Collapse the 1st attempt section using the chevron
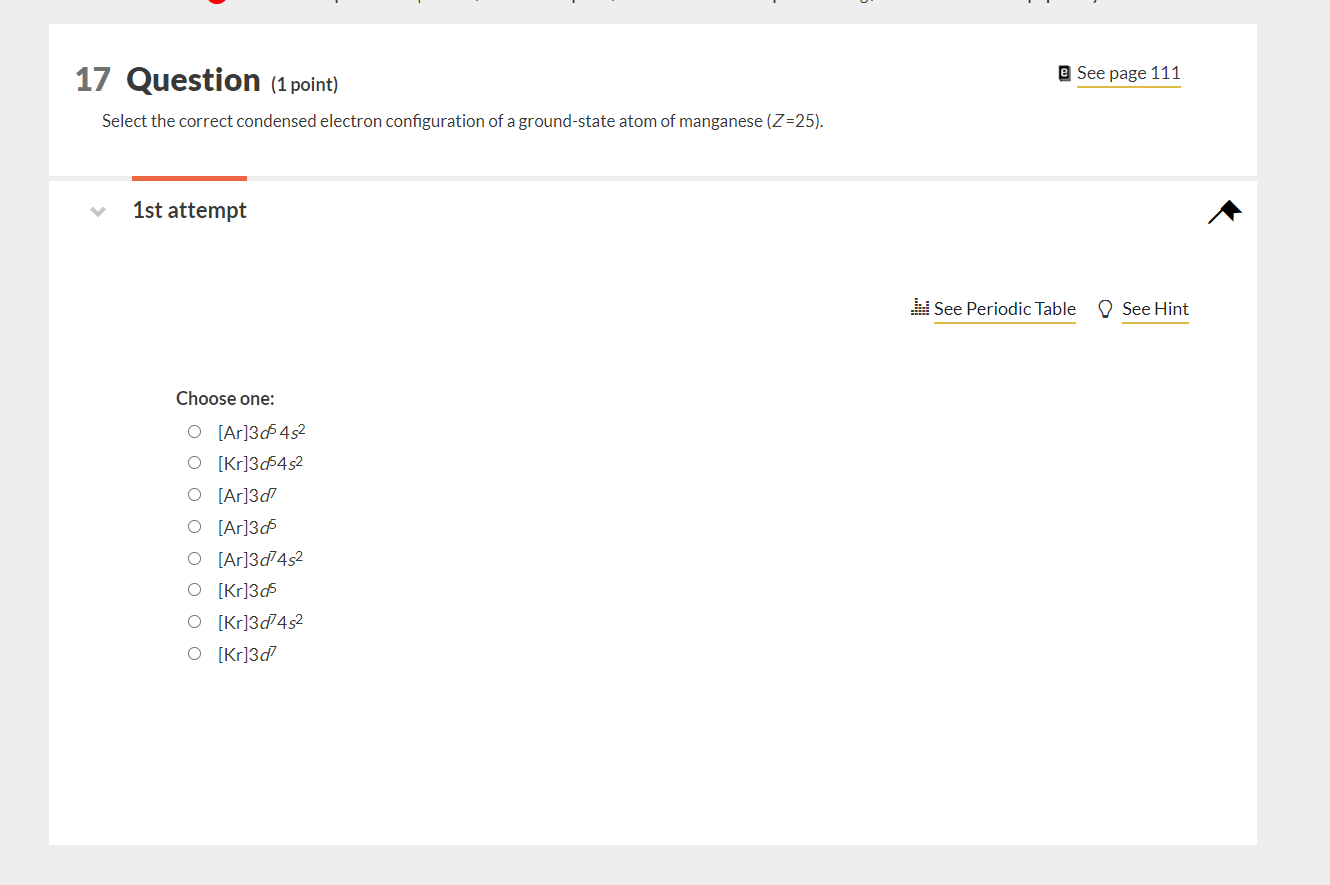 (97, 211)
